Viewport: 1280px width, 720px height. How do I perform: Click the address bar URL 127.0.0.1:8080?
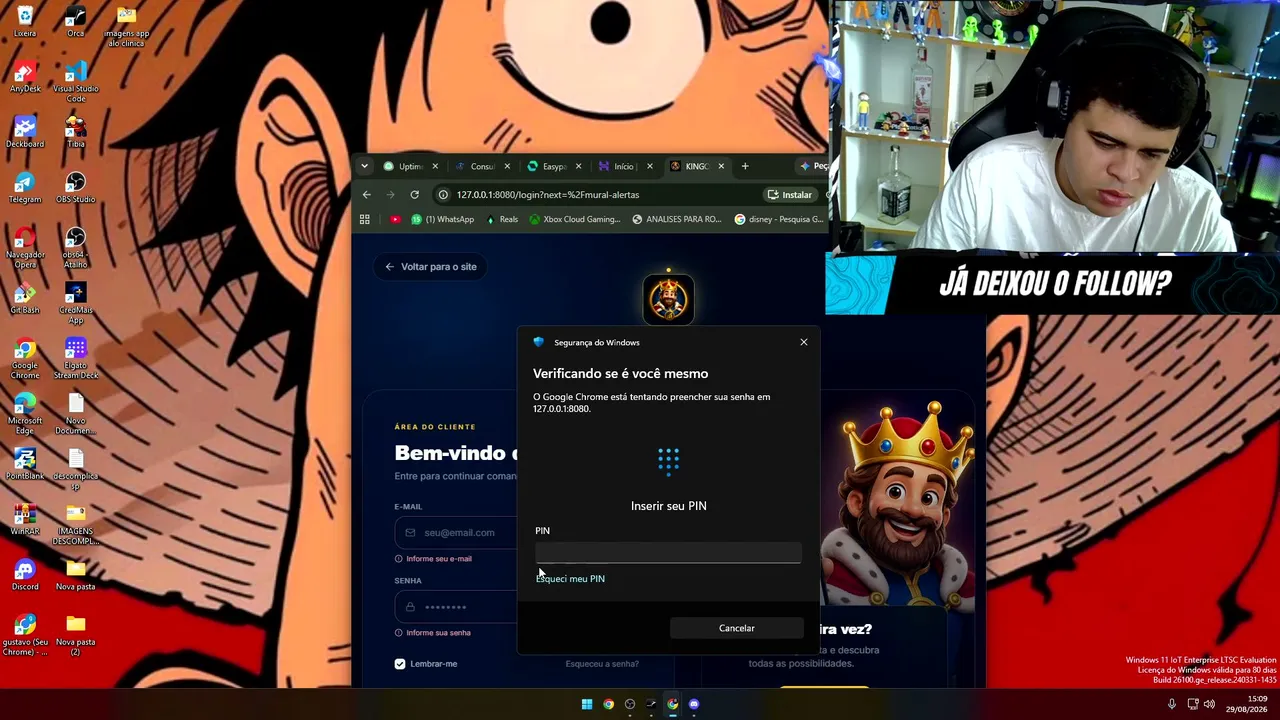[x=548, y=195]
